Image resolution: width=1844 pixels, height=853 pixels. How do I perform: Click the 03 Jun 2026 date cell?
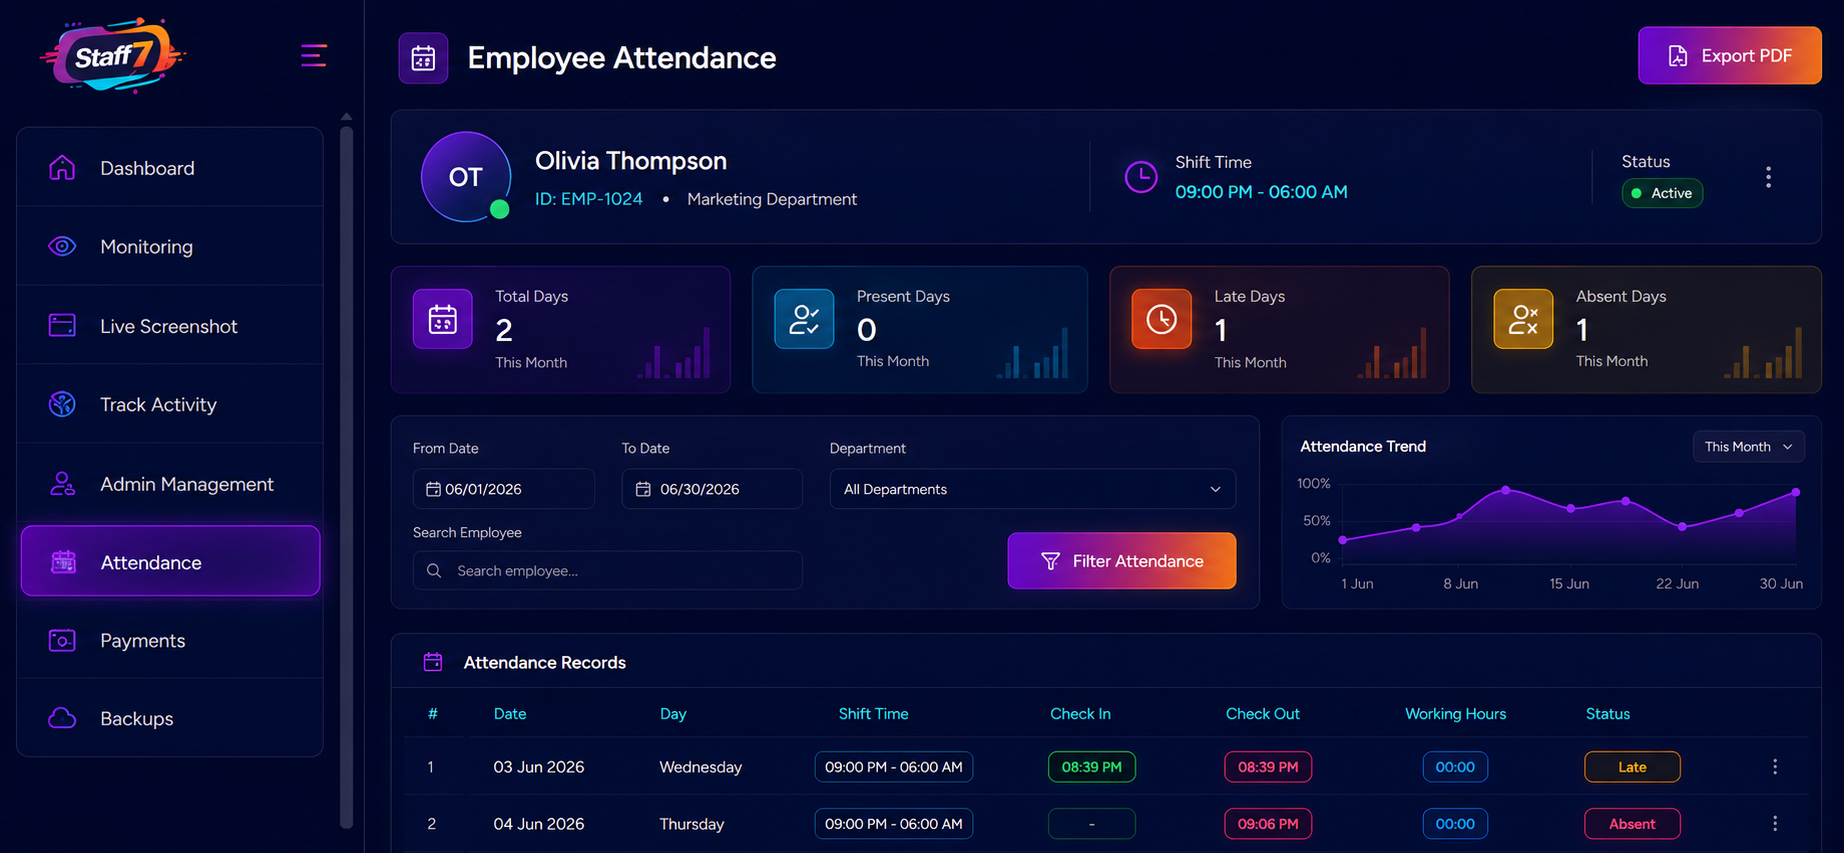(x=538, y=767)
